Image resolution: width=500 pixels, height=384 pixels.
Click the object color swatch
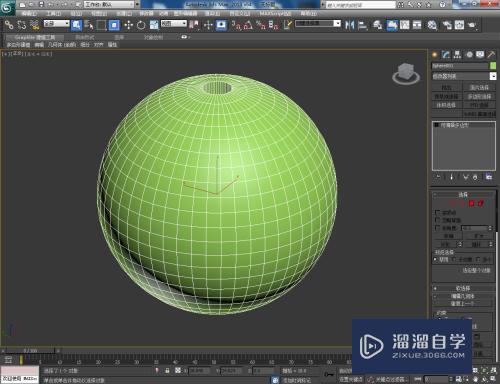(493, 66)
